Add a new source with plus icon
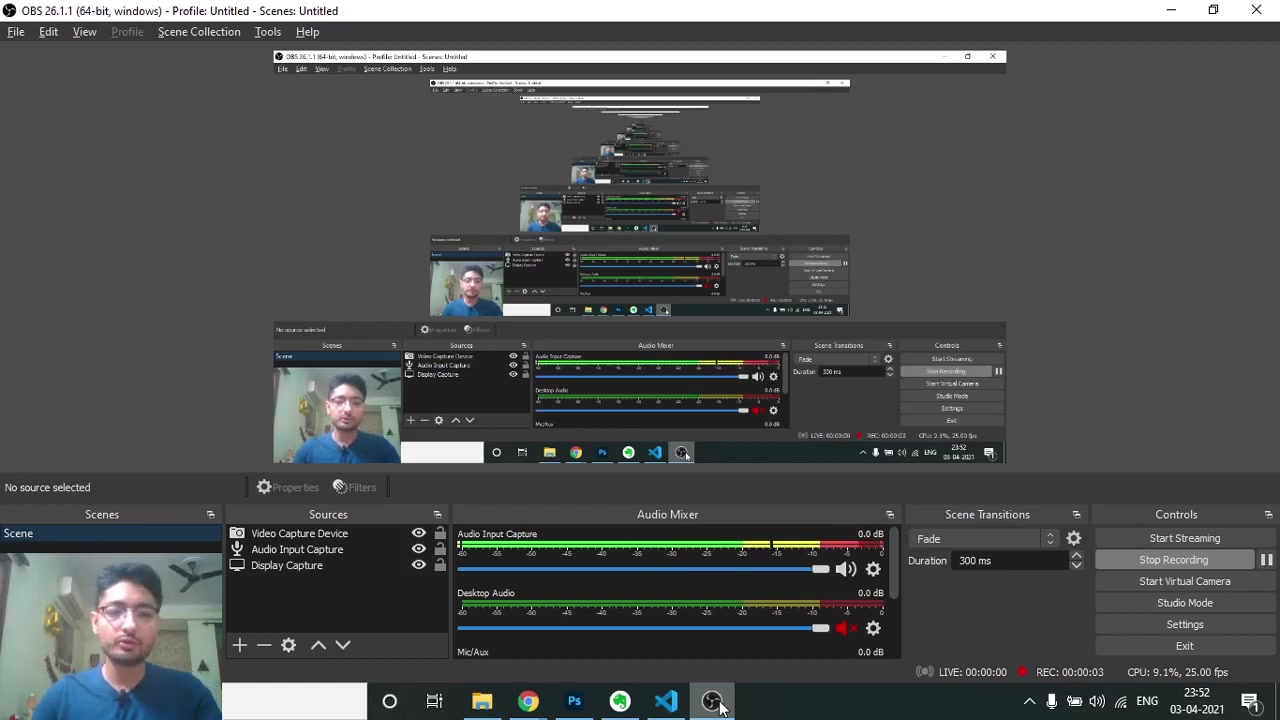 239,645
